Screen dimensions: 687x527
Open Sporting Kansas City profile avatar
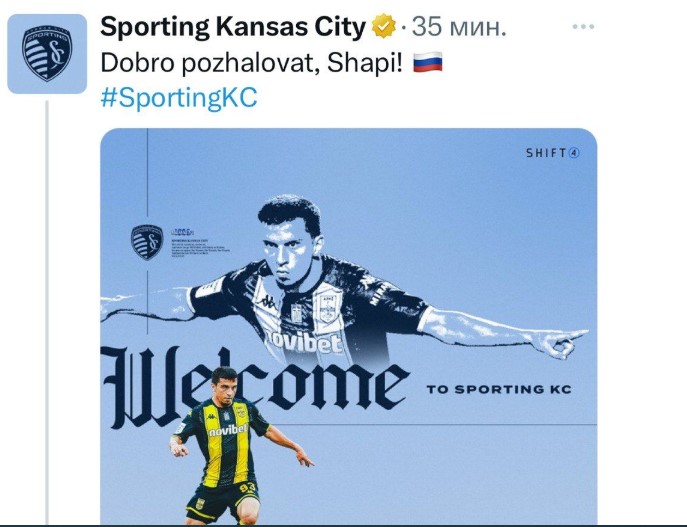[47, 54]
